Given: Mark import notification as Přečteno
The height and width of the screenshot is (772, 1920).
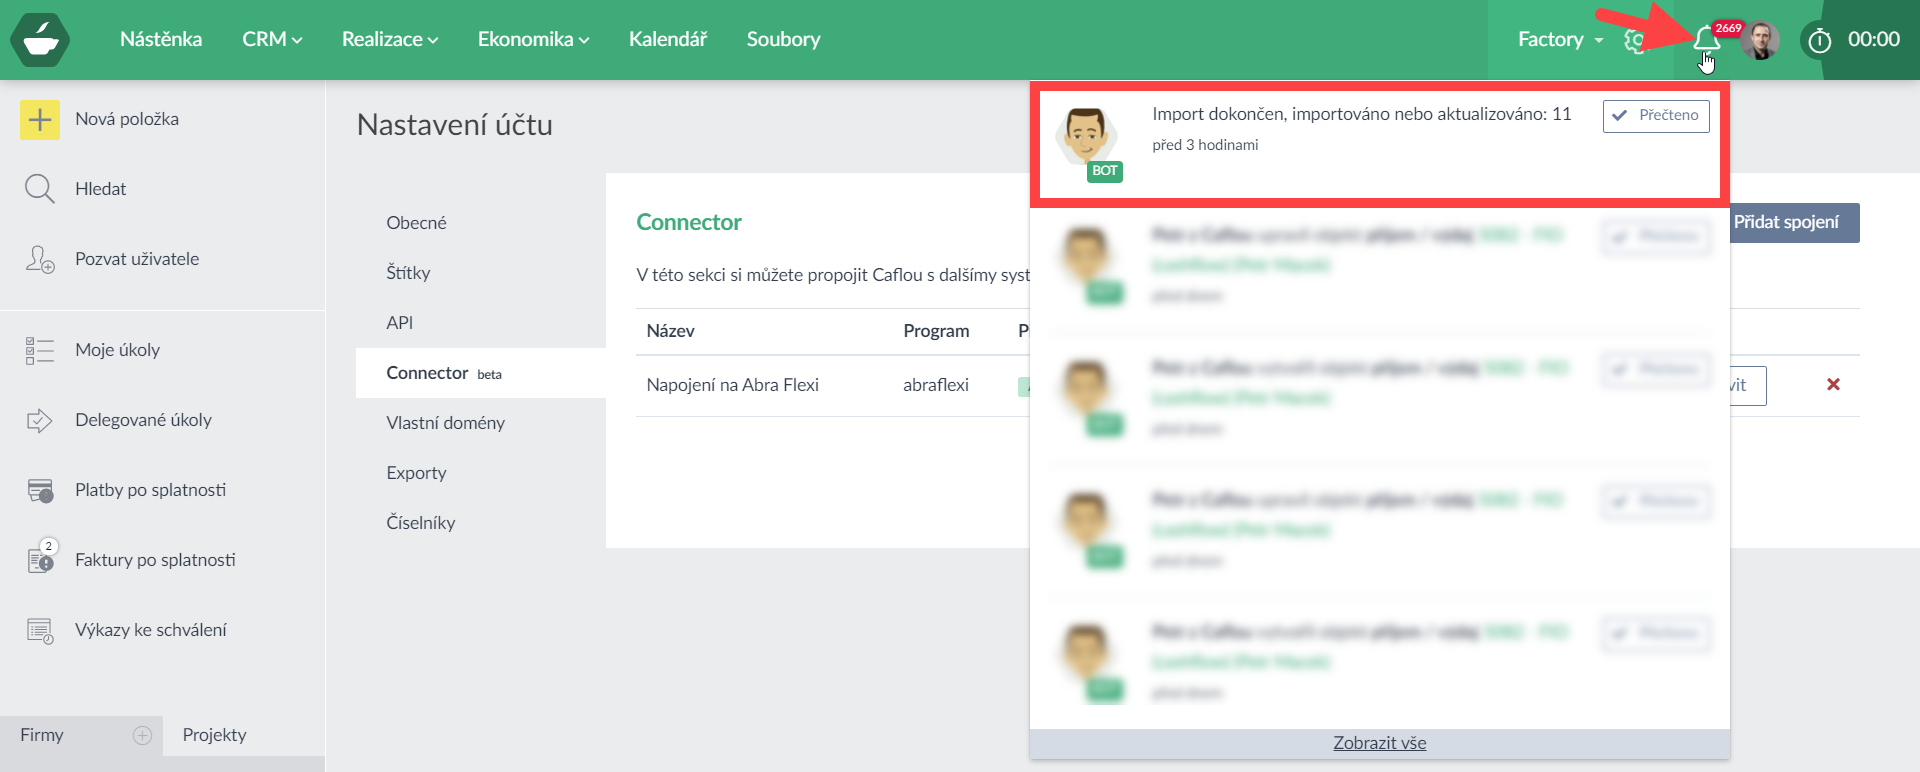Looking at the screenshot, I should click(x=1655, y=116).
